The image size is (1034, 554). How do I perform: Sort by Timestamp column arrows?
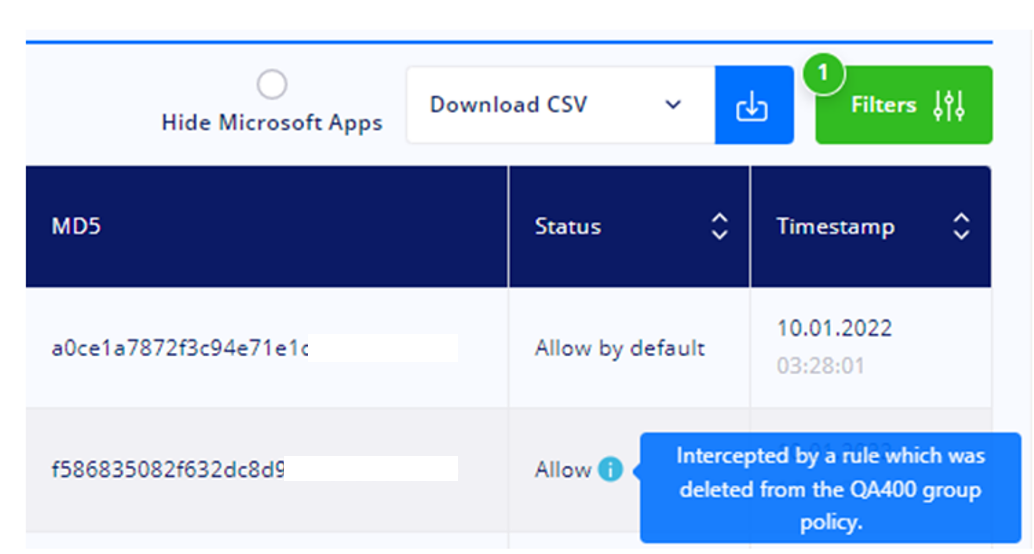[961, 226]
